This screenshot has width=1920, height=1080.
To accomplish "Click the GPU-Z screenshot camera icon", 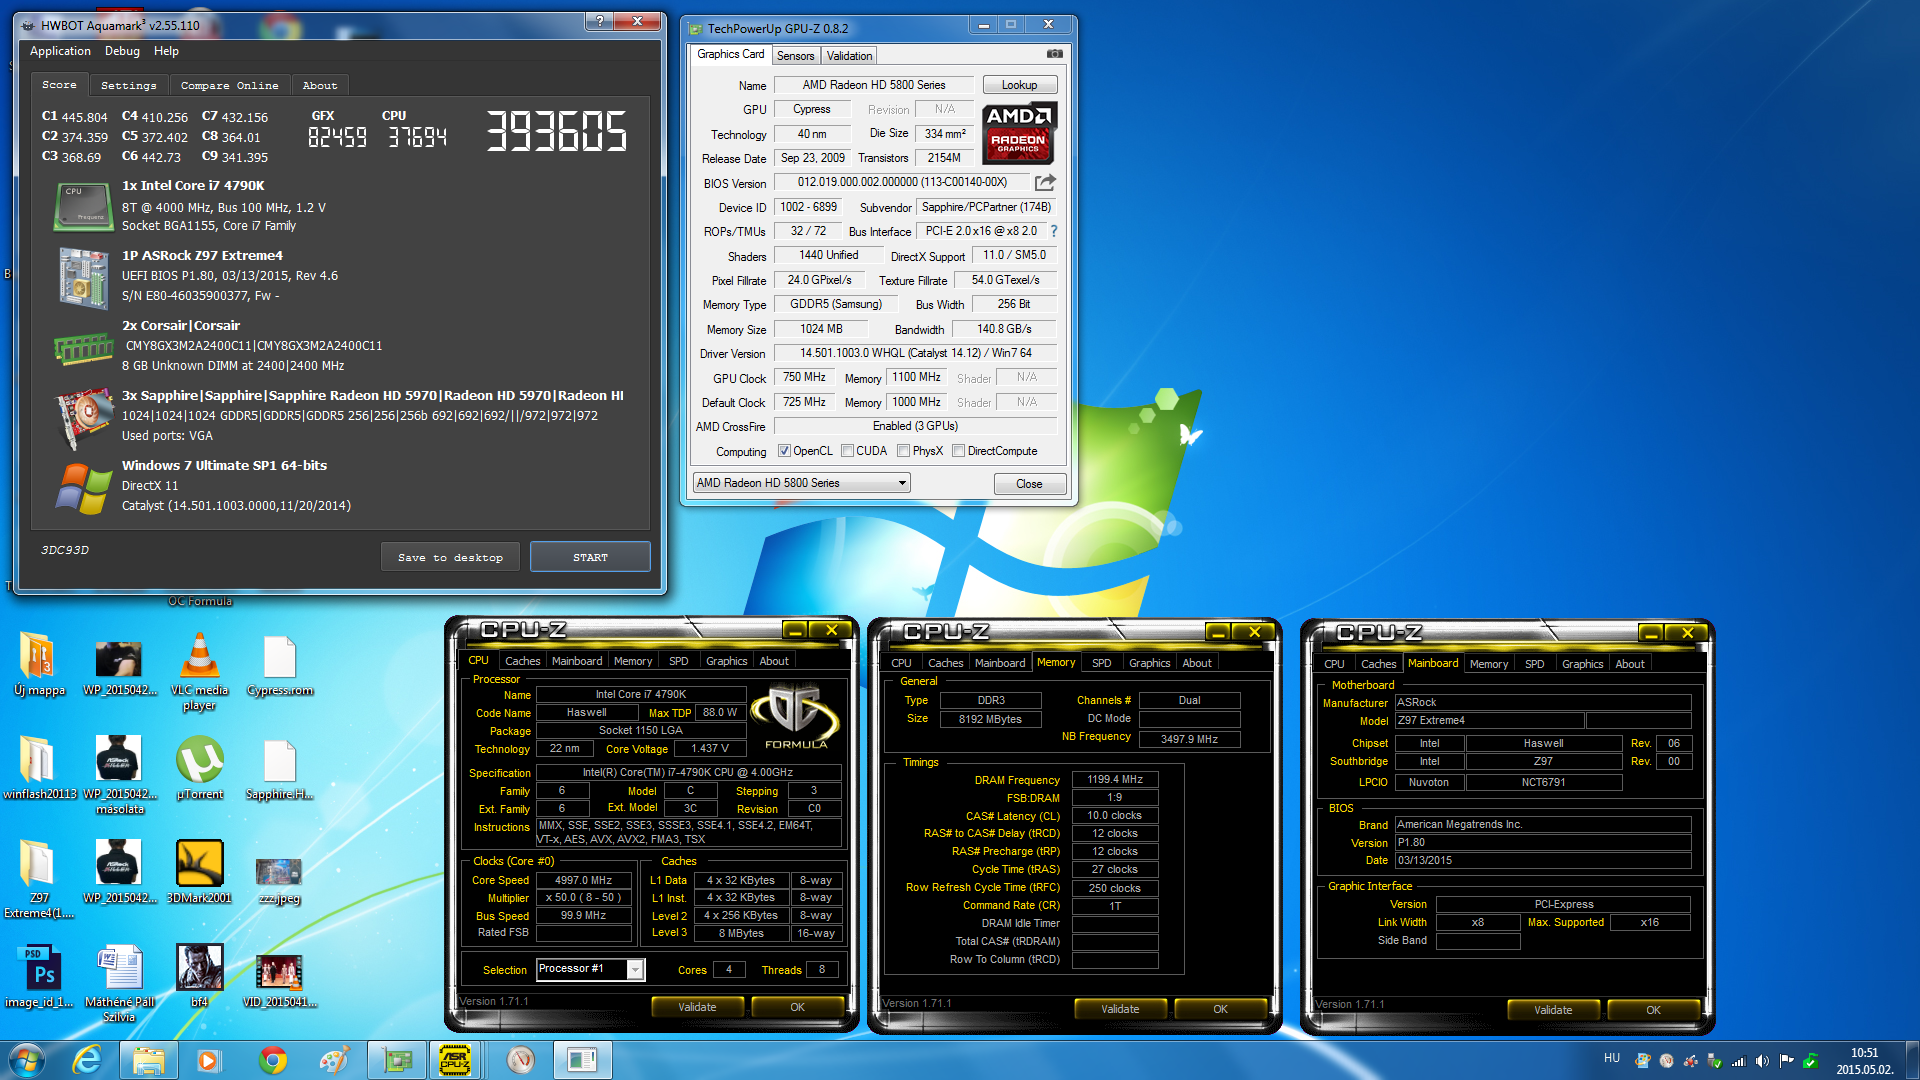I will (1054, 54).
